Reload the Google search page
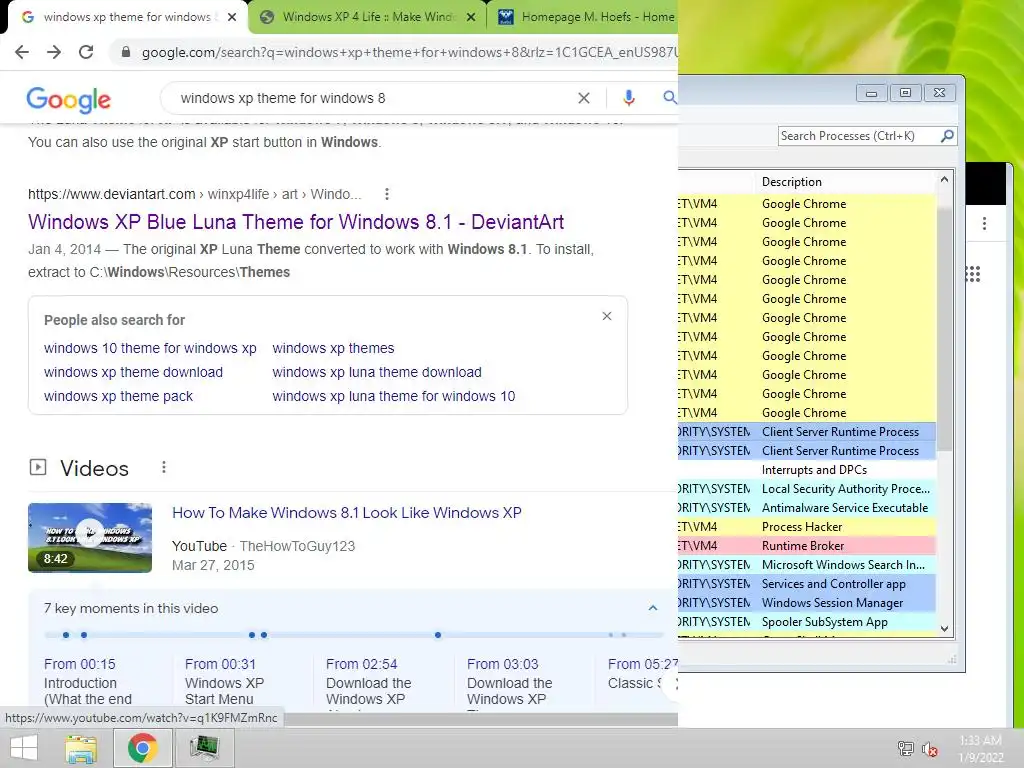This screenshot has width=1024, height=768. [x=86, y=52]
